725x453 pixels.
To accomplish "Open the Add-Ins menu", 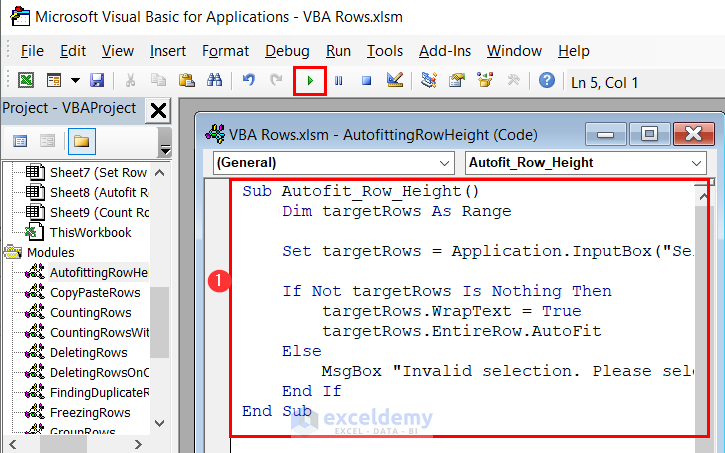I will tap(445, 51).
